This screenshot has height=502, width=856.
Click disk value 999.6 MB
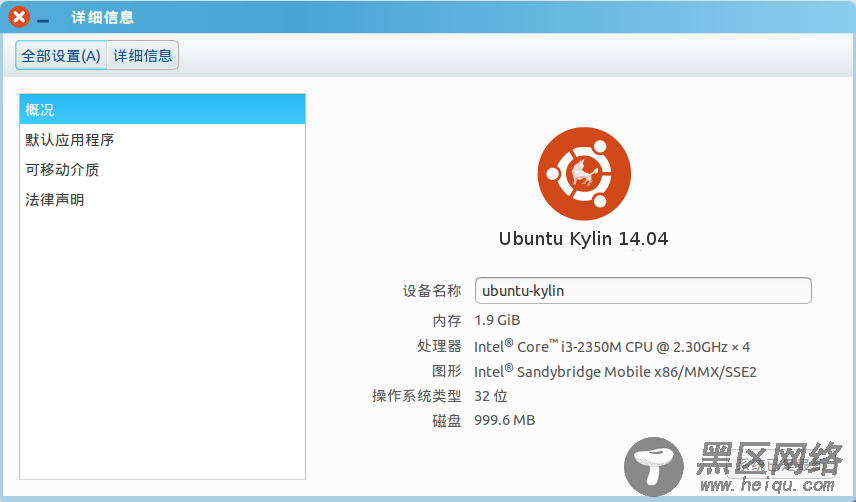tap(504, 420)
